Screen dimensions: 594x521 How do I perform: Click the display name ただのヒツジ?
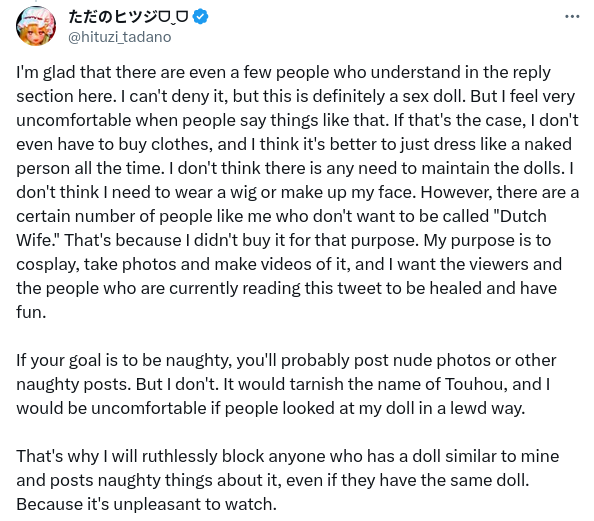pyautogui.click(x=128, y=17)
